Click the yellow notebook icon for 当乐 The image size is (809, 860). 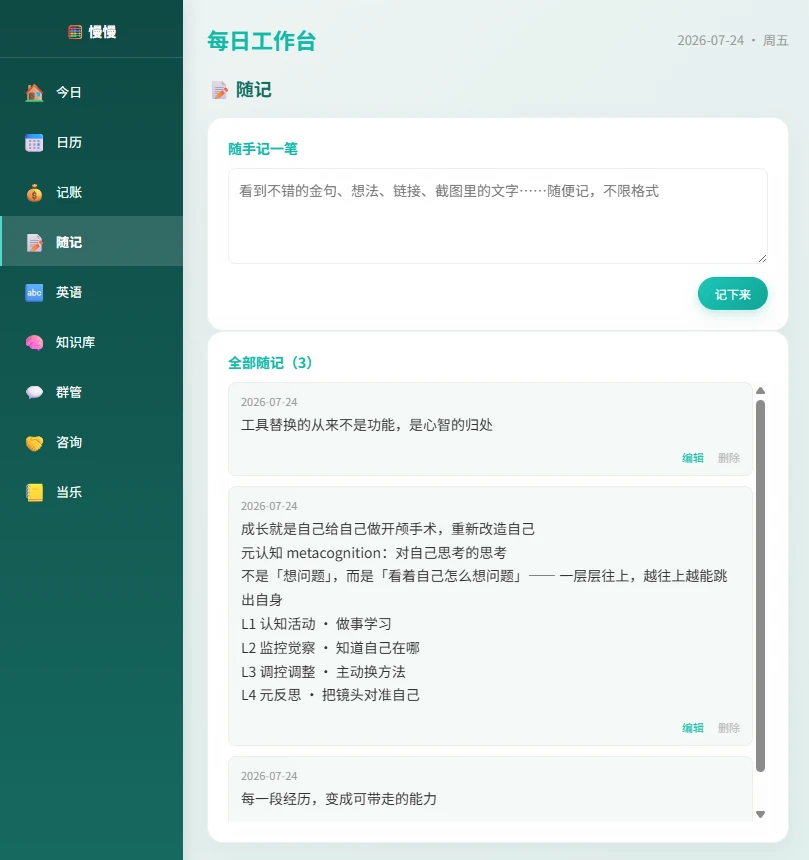[34, 492]
